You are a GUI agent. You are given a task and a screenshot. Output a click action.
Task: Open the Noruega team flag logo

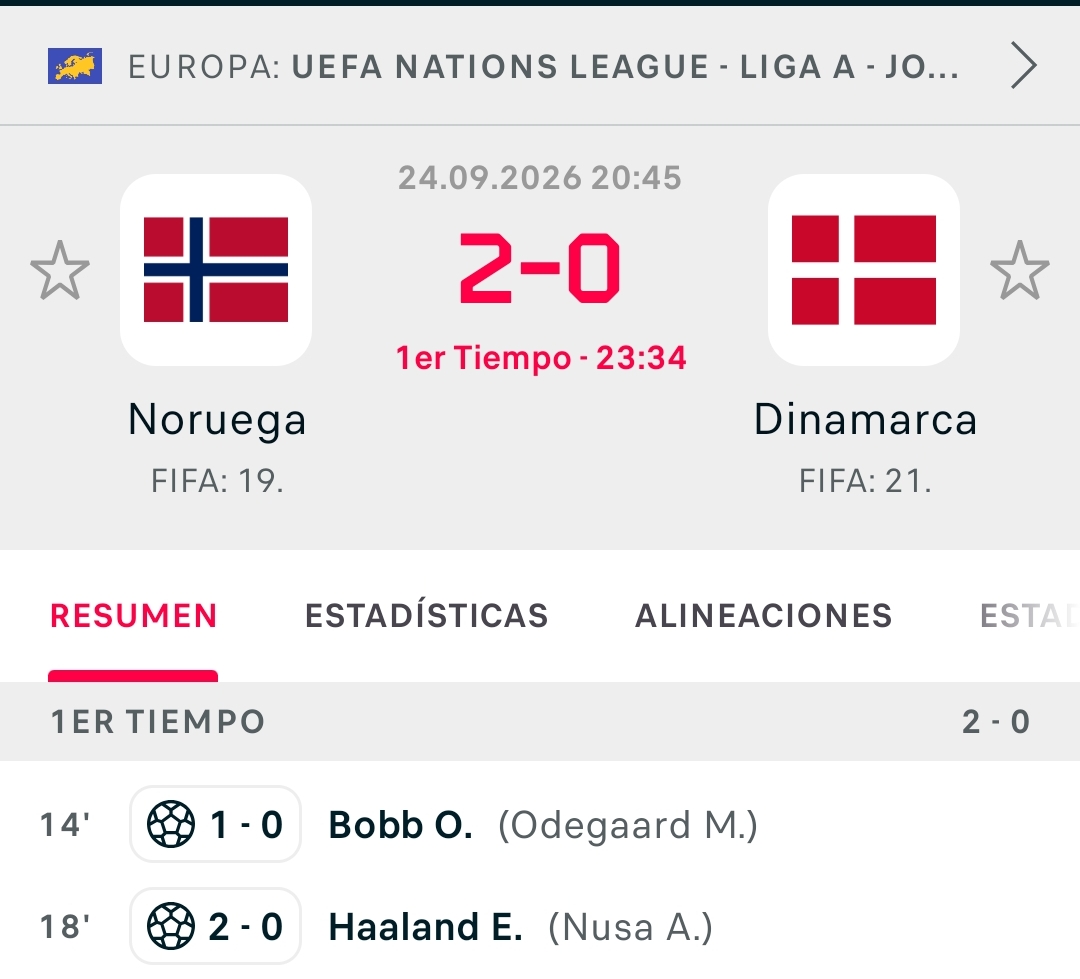pyautogui.click(x=216, y=269)
